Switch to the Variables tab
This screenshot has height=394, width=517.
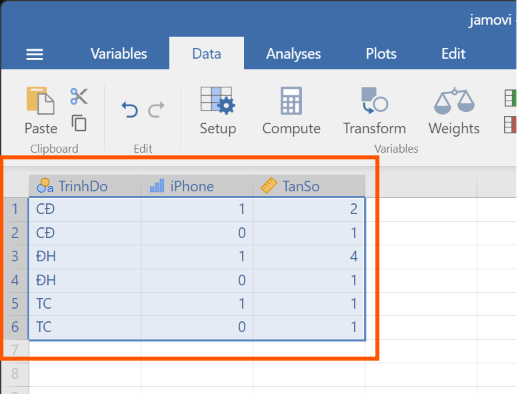pyautogui.click(x=119, y=54)
